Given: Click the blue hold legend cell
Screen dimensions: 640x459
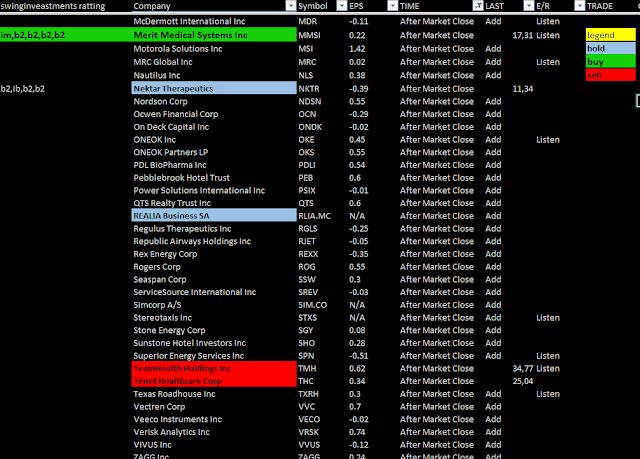Looking at the screenshot, I should click(x=611, y=48).
